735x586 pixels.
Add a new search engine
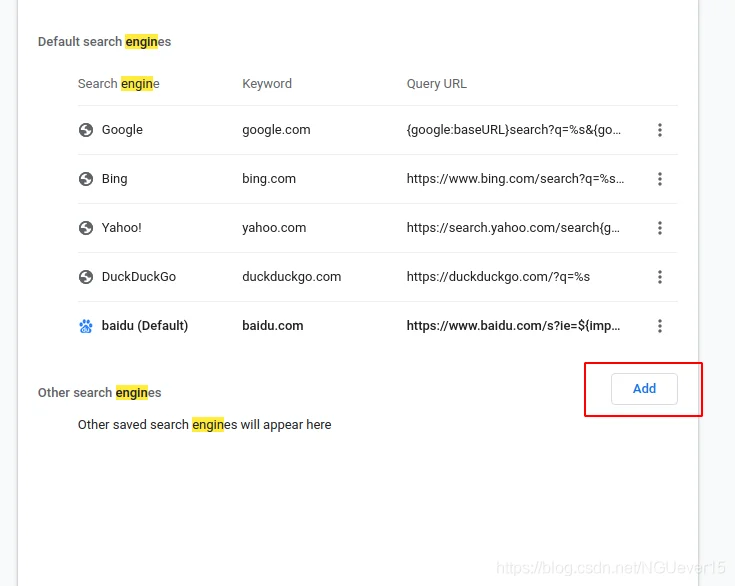pyautogui.click(x=644, y=389)
